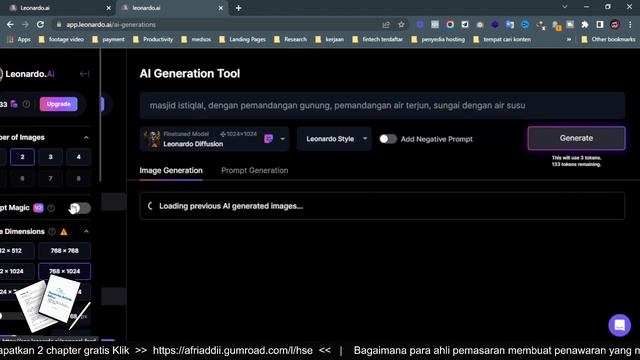The image size is (640, 360).
Task: Select 4 as number of images
Action: click(x=78, y=157)
